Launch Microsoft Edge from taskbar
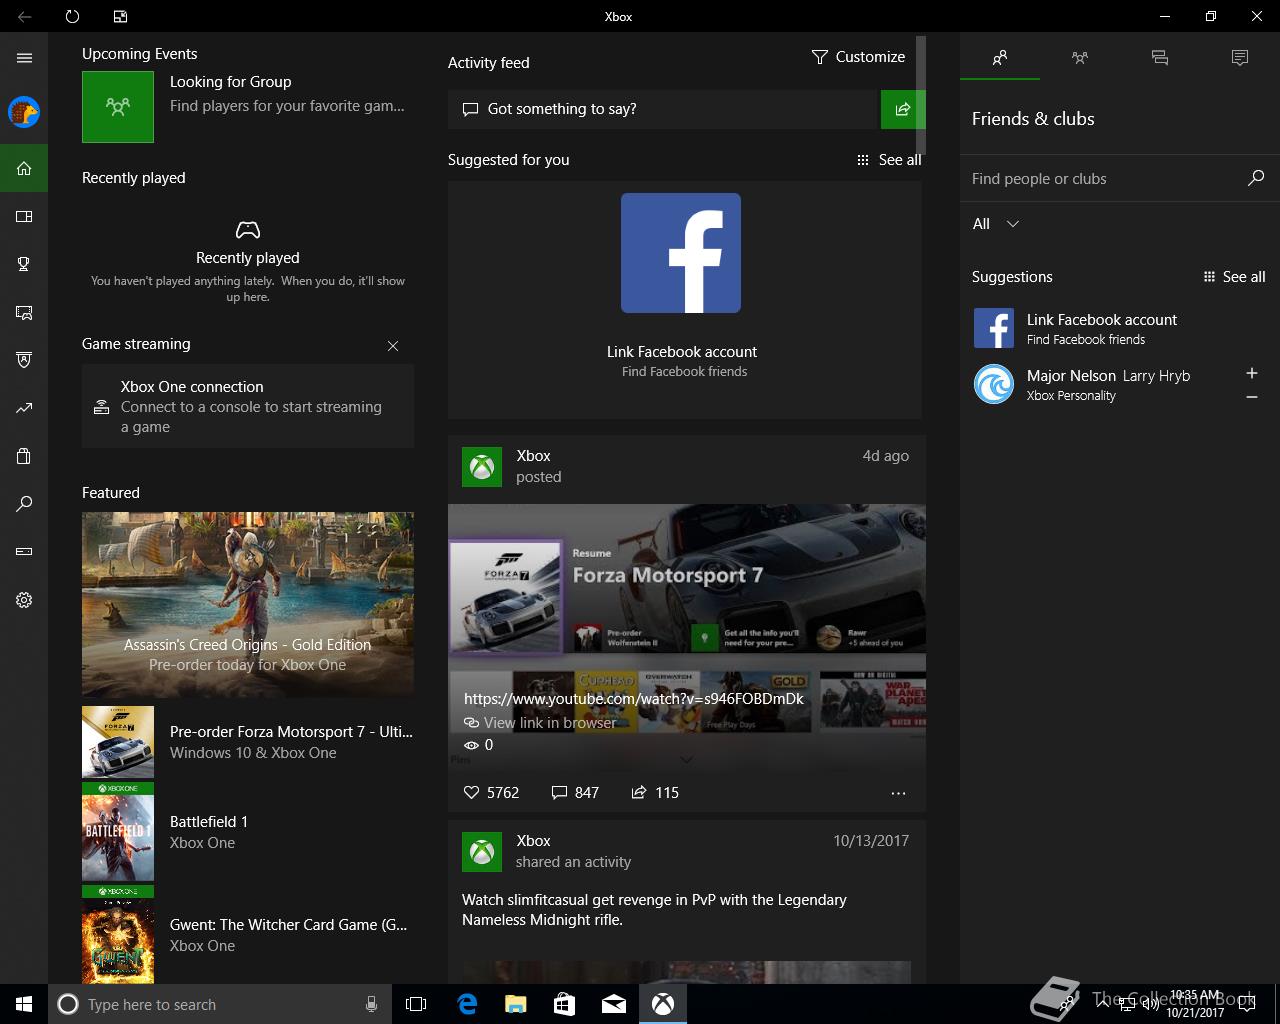This screenshot has height=1024, width=1280. click(467, 1004)
